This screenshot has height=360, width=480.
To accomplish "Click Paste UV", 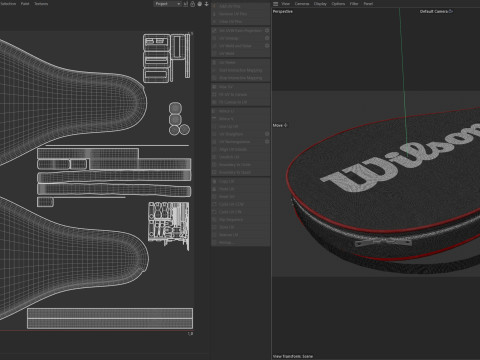I will pos(240,189).
